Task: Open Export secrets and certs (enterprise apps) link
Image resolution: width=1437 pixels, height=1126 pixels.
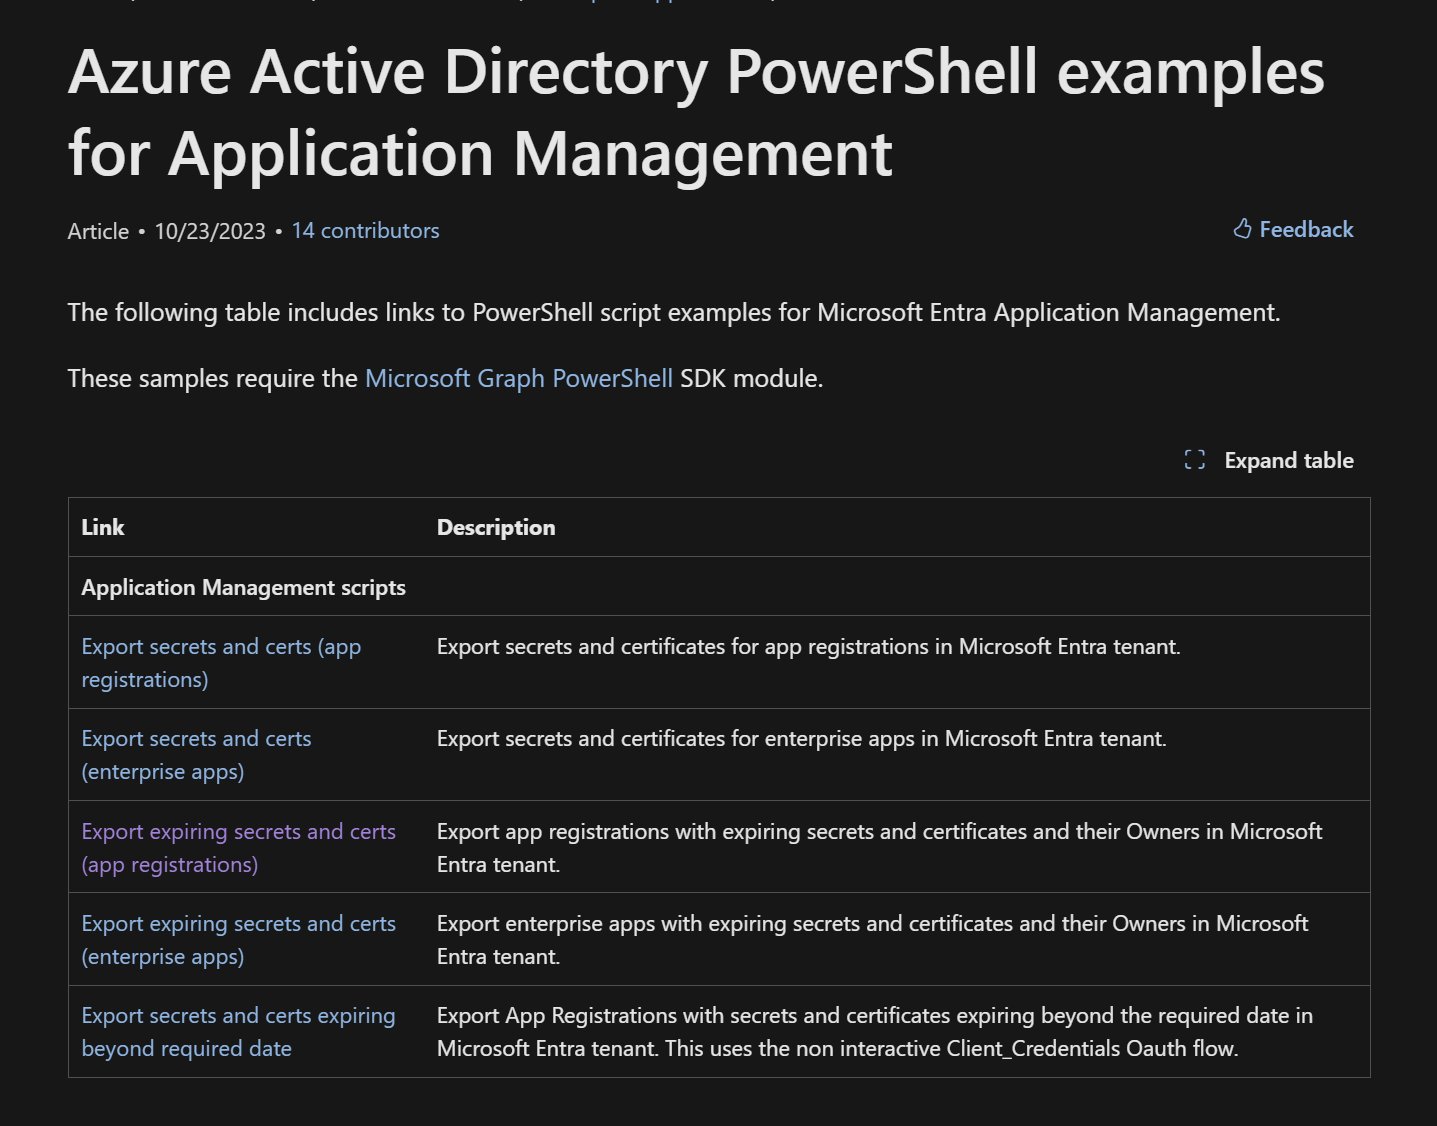Action: (x=196, y=754)
